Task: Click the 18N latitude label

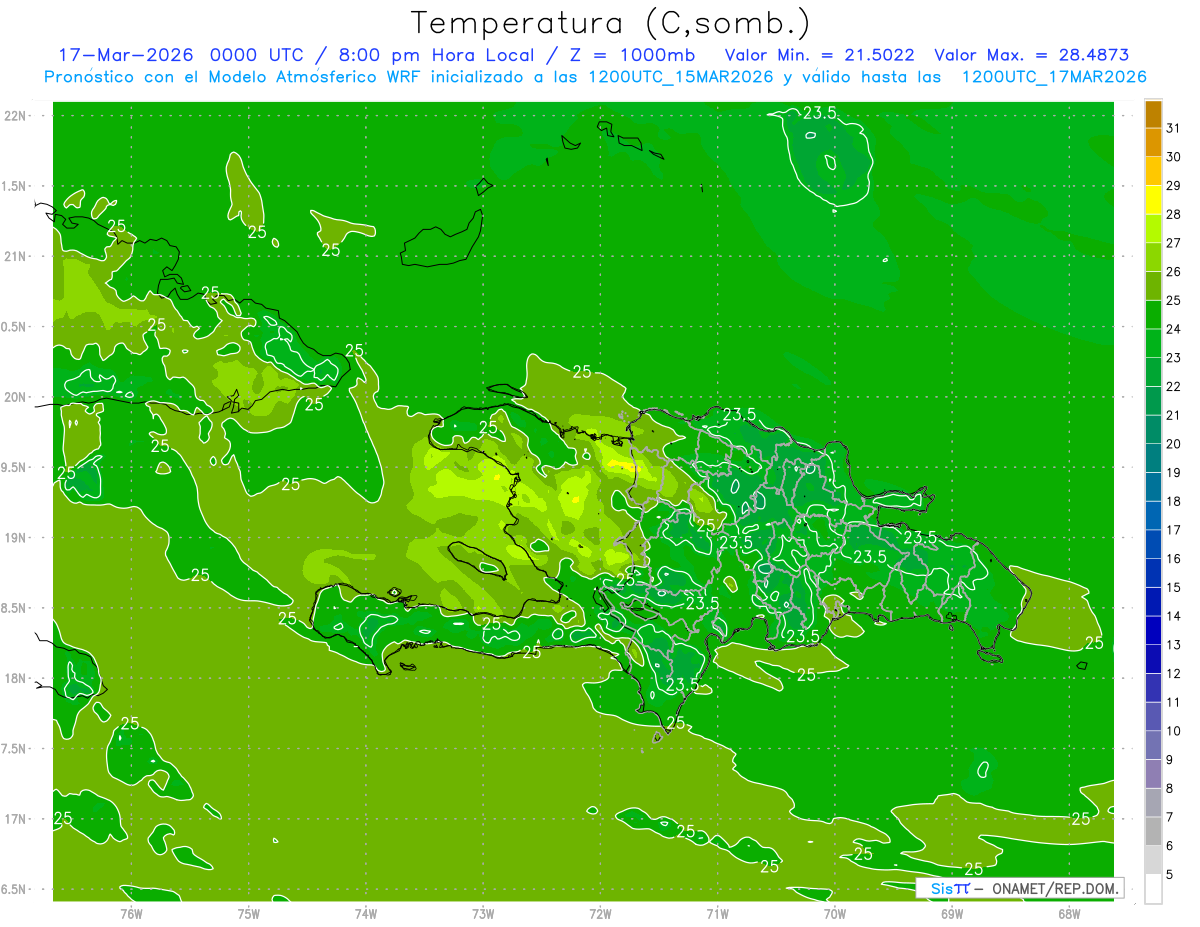Action: 14,678
